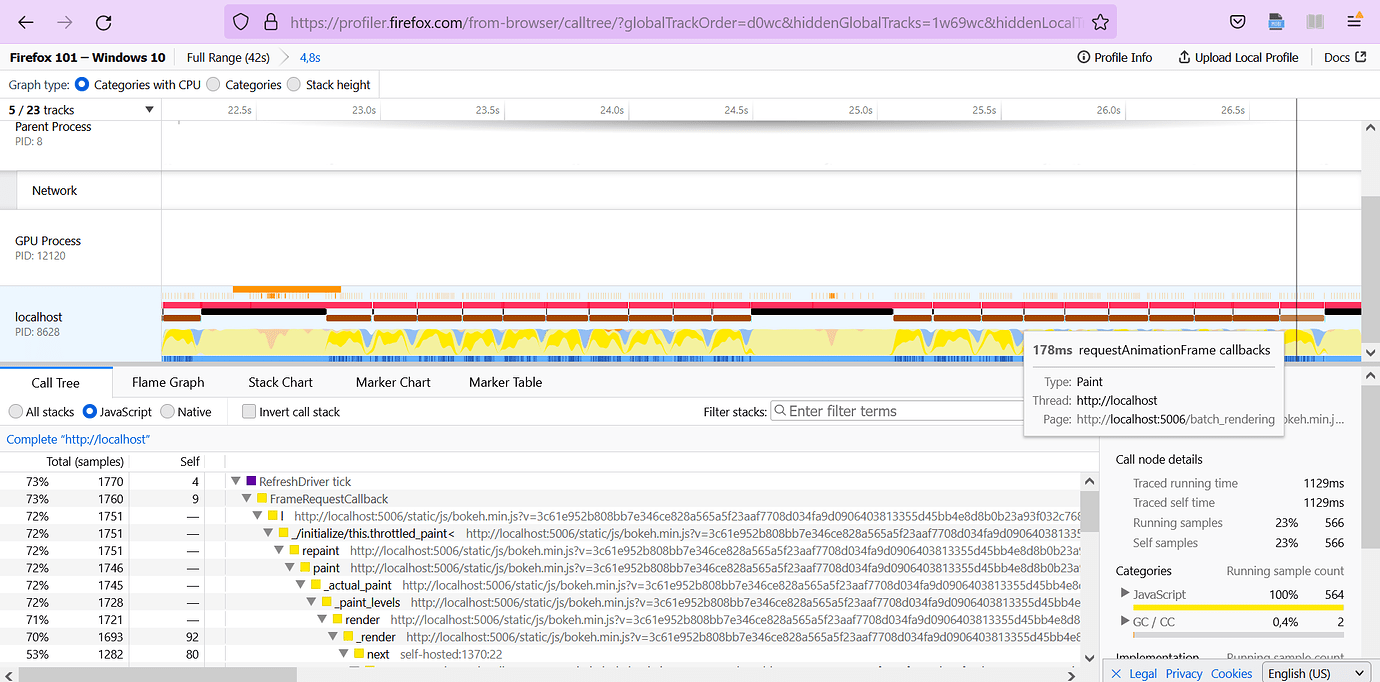Click the yellow JavaScript category bar
1380x682 pixels.
pyautogui.click(x=1238, y=607)
